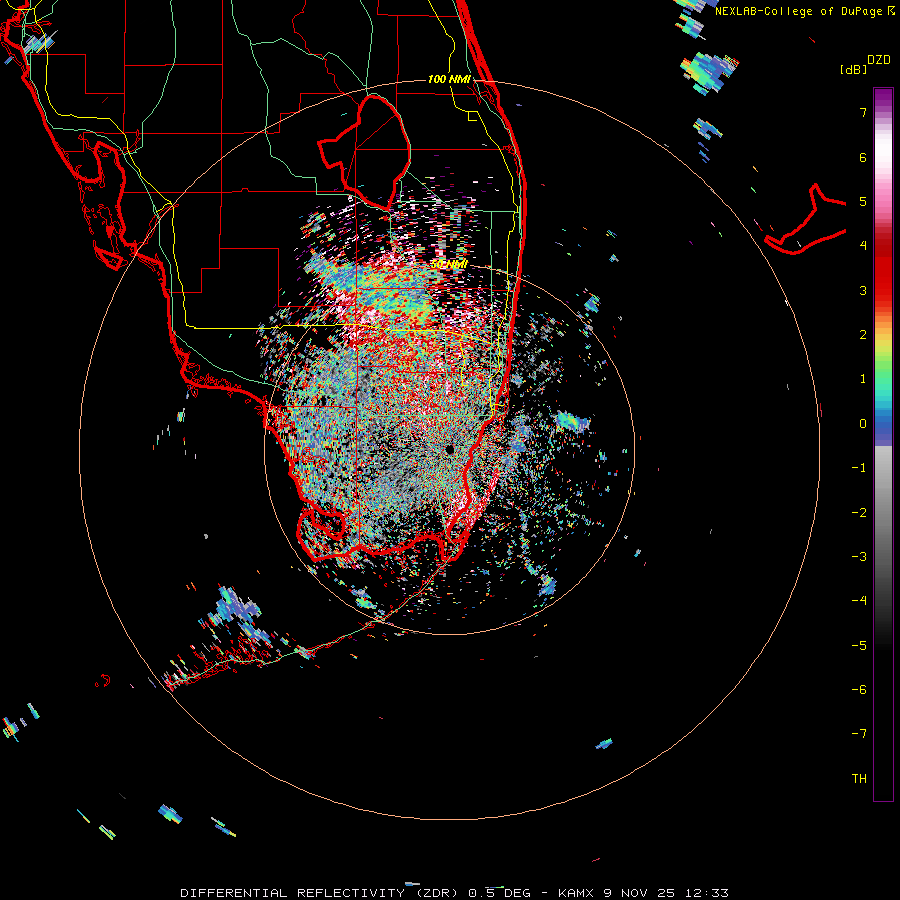Click the 50 NMI range ring label
The height and width of the screenshot is (900, 900).
point(449,265)
